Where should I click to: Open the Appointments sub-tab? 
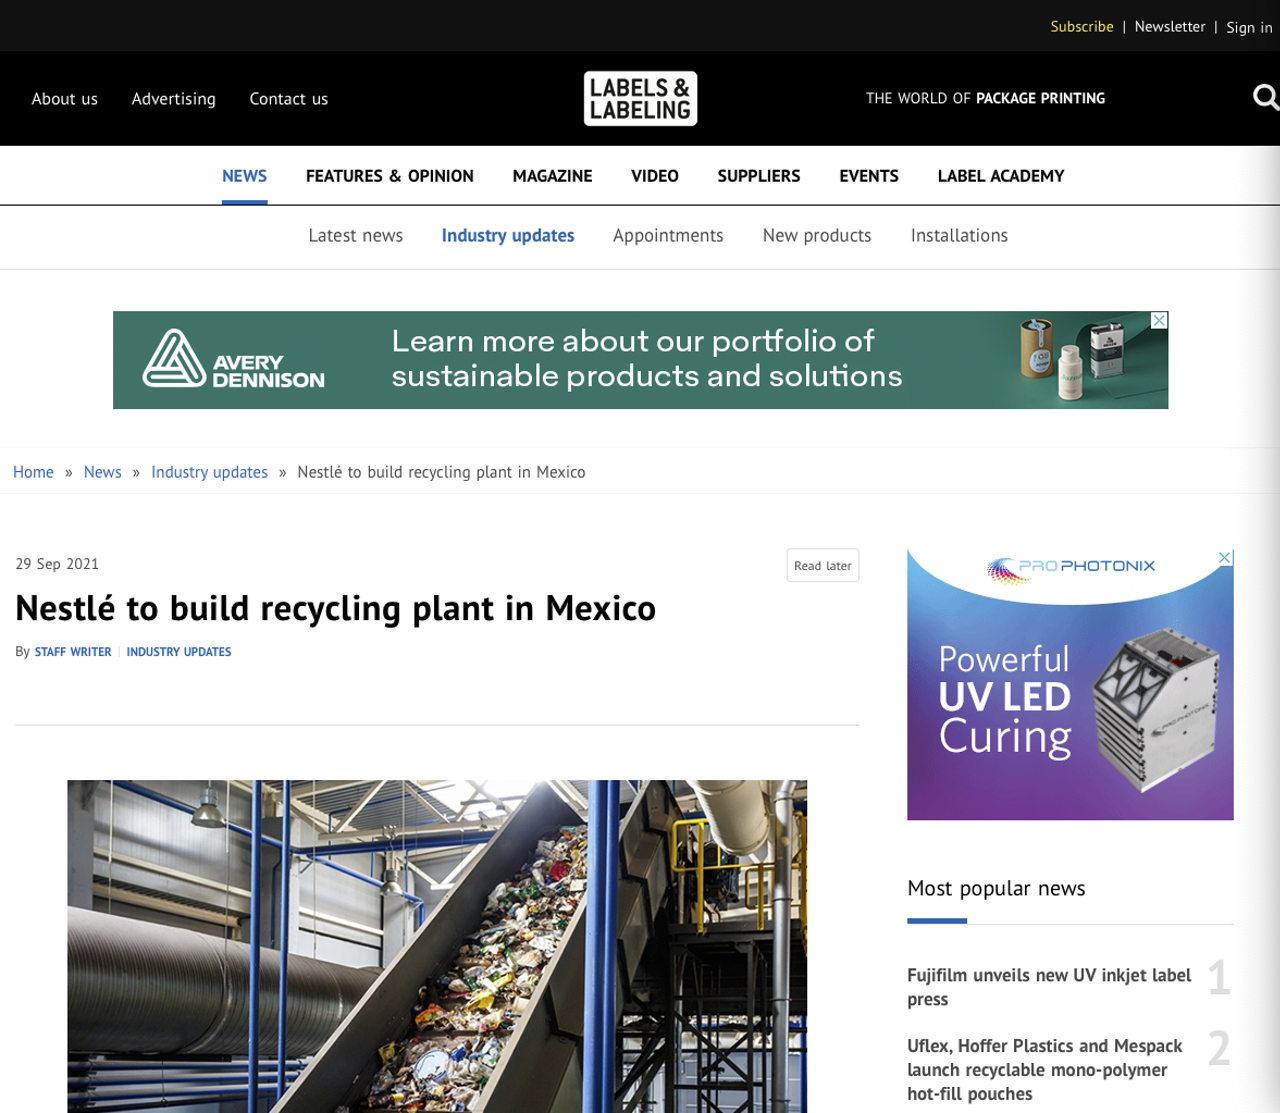(x=667, y=235)
